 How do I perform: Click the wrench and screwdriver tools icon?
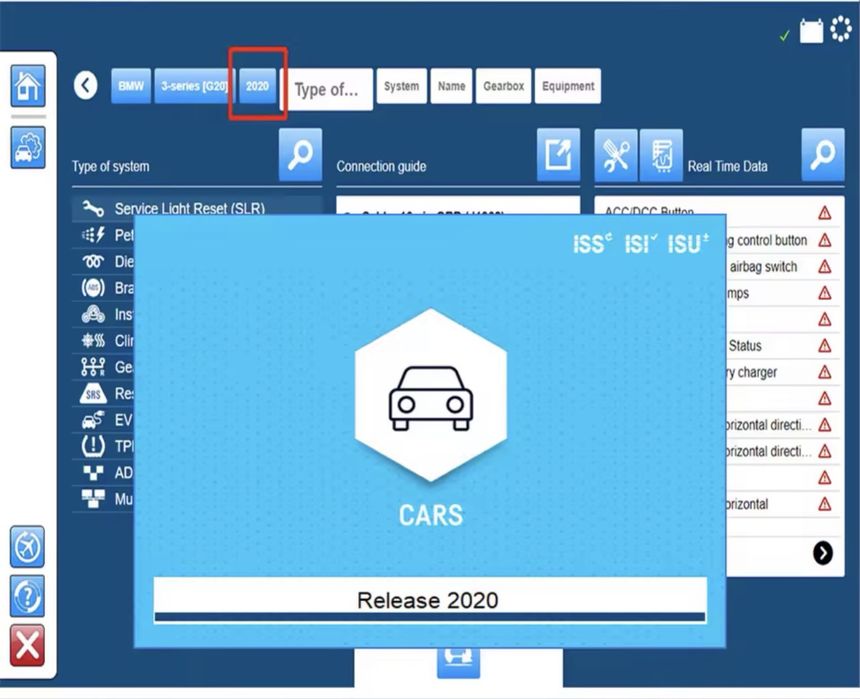[x=616, y=155]
